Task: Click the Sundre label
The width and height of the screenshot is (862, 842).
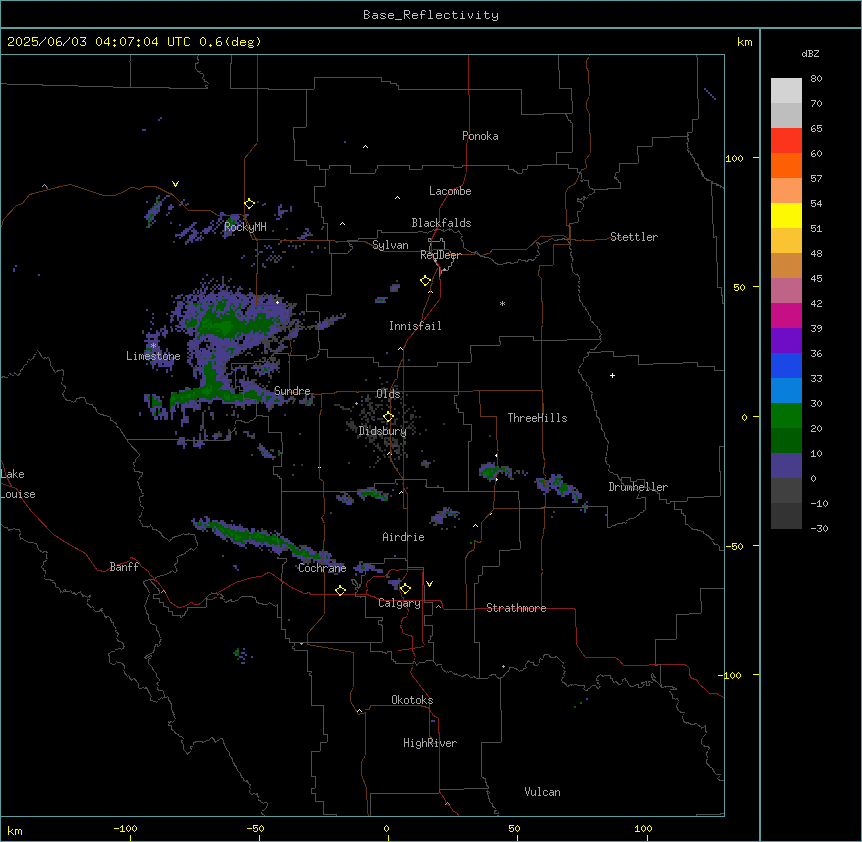Action: (x=292, y=391)
